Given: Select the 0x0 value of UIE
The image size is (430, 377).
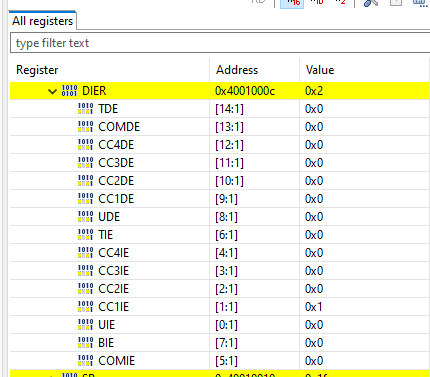Looking at the screenshot, I should (x=314, y=325).
